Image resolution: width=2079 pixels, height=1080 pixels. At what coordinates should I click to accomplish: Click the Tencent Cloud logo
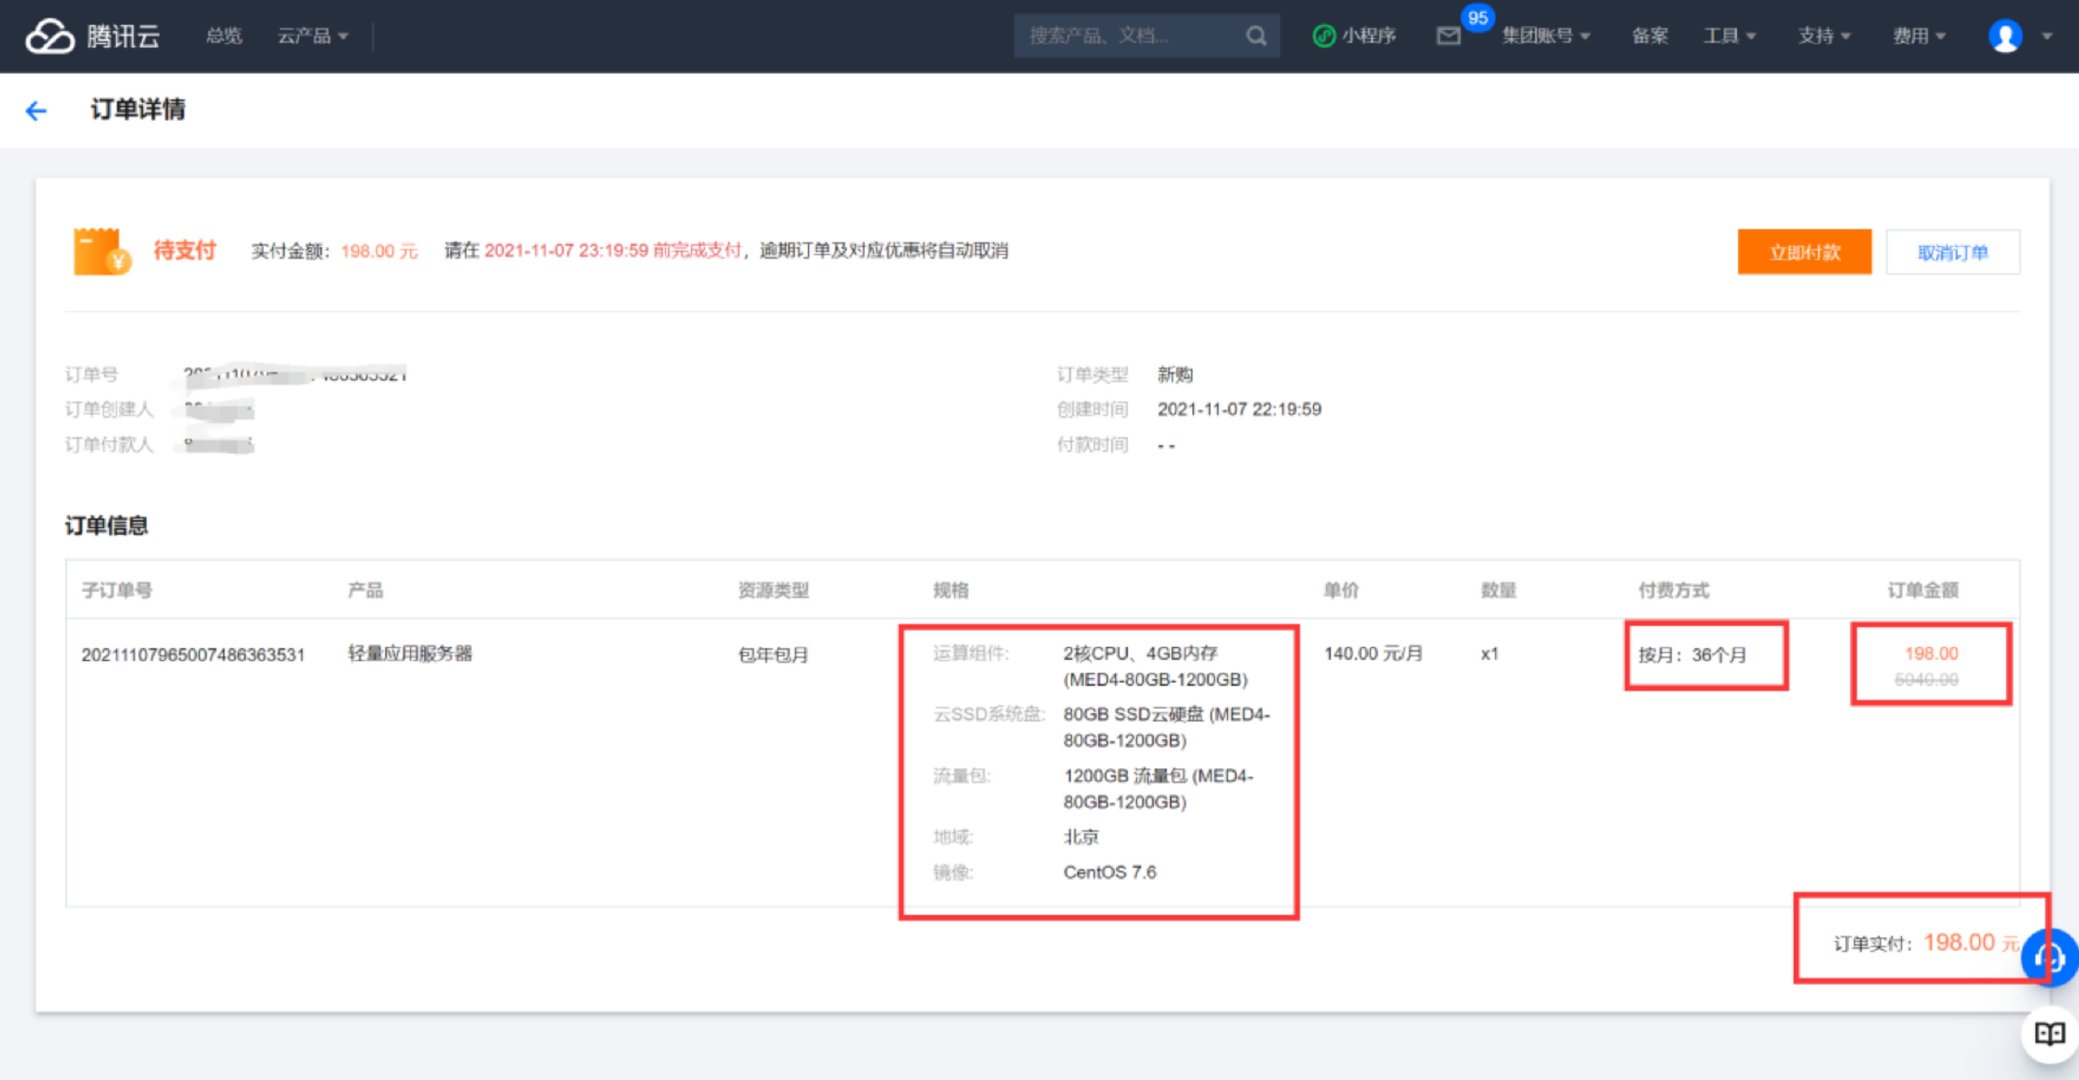(x=92, y=36)
